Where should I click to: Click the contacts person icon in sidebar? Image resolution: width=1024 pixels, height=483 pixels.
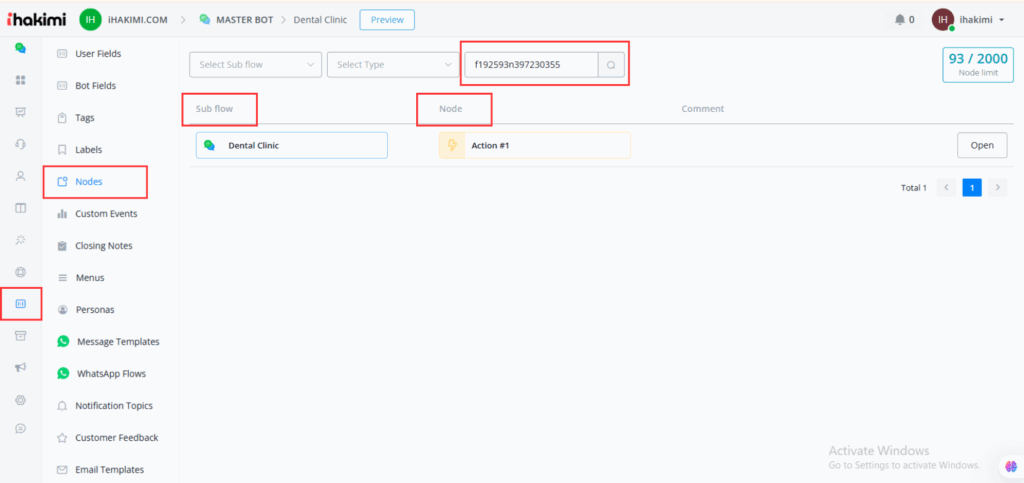(x=20, y=176)
